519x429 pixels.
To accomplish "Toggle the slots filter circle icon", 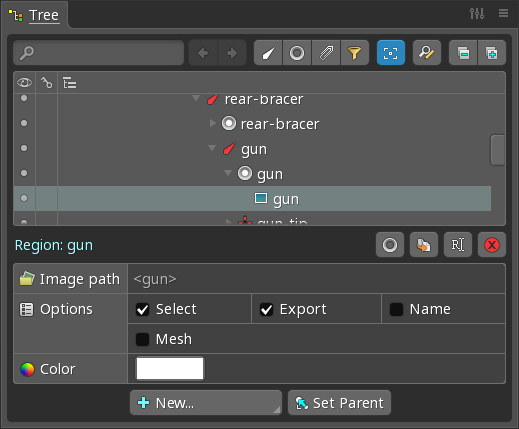I will 297,53.
